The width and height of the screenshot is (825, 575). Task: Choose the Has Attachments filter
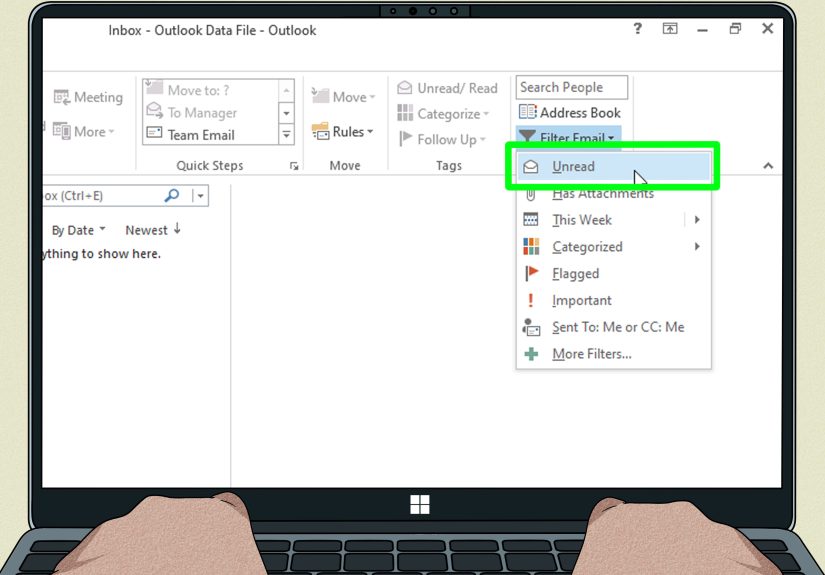[x=613, y=194]
